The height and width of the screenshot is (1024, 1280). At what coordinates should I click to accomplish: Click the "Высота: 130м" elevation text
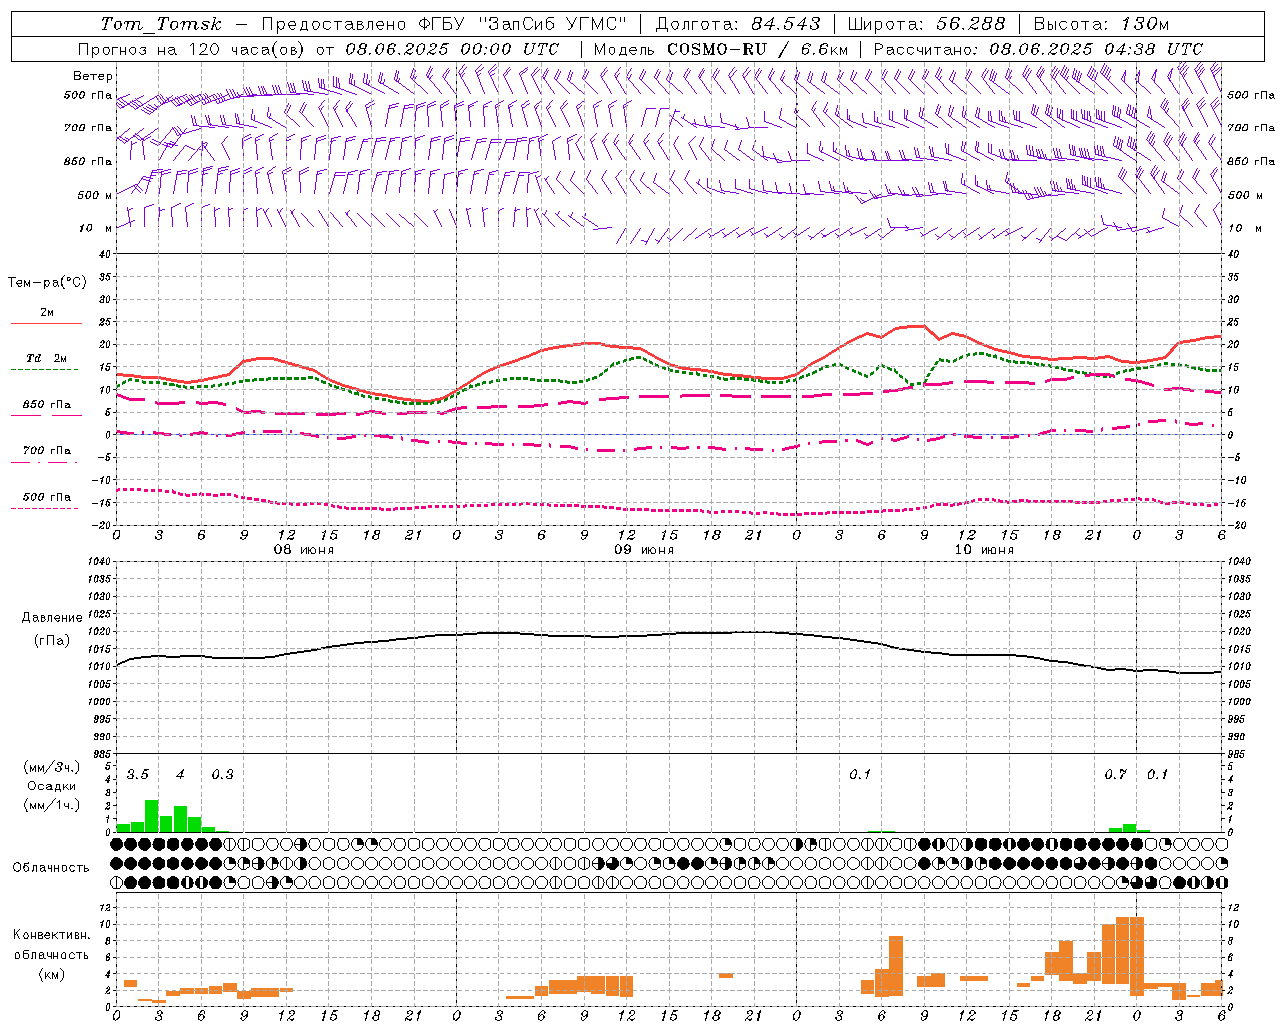tap(1101, 24)
